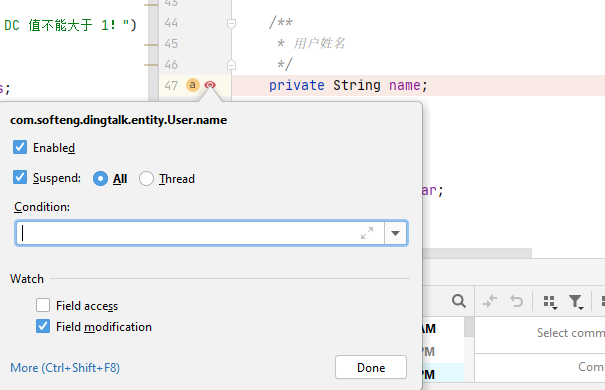The height and width of the screenshot is (390, 605).
Task: Open the Condition history dropdown arrow
Action: pyautogui.click(x=395, y=233)
